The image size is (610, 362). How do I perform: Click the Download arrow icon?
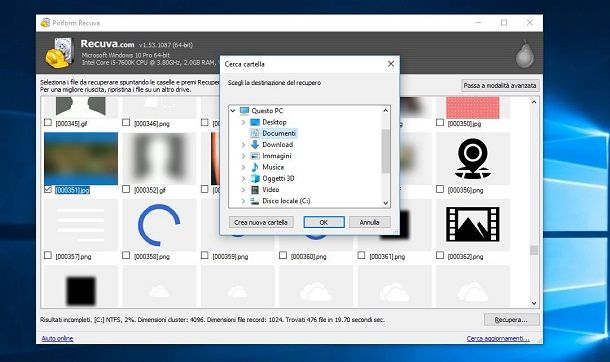click(x=255, y=145)
